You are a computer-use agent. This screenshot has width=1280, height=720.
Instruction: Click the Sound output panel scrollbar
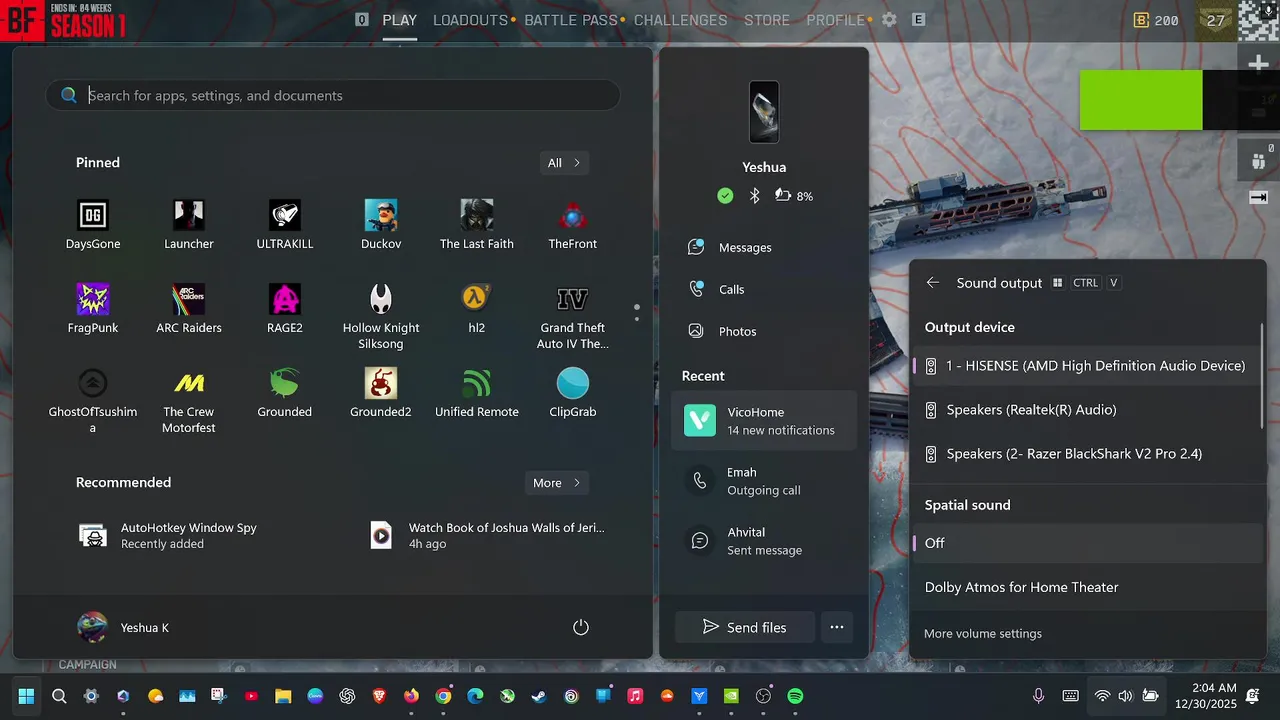(1263, 375)
